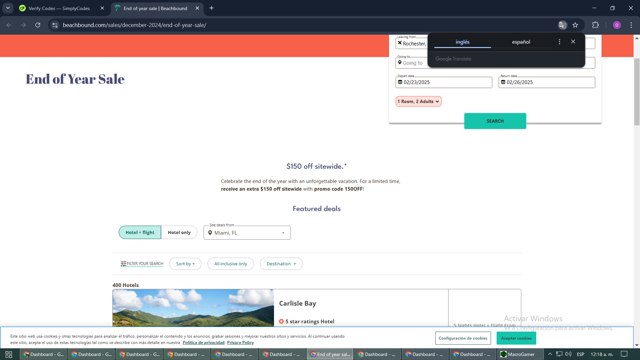The width and height of the screenshot is (640, 360).
Task: Click the address bar URL
Action: pyautogui.click(x=134, y=25)
